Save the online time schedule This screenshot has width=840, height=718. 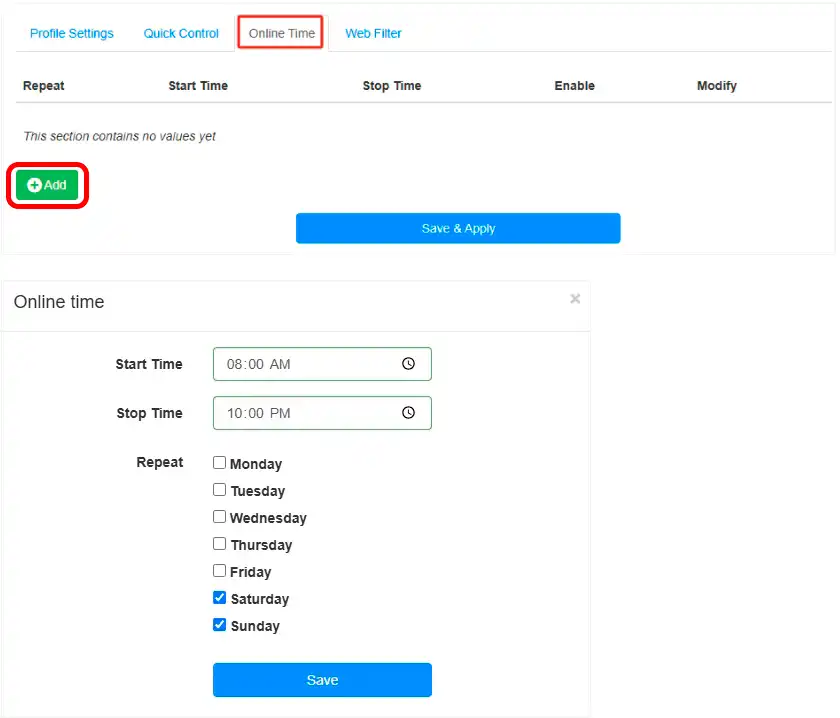point(322,680)
